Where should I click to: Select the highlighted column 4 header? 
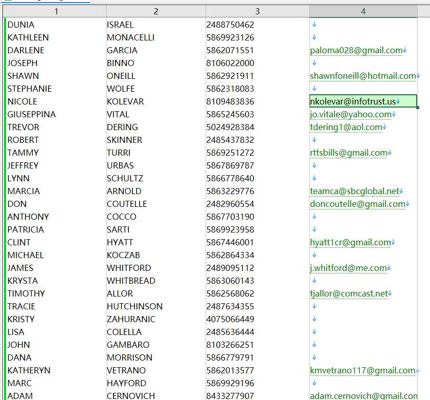point(363,12)
